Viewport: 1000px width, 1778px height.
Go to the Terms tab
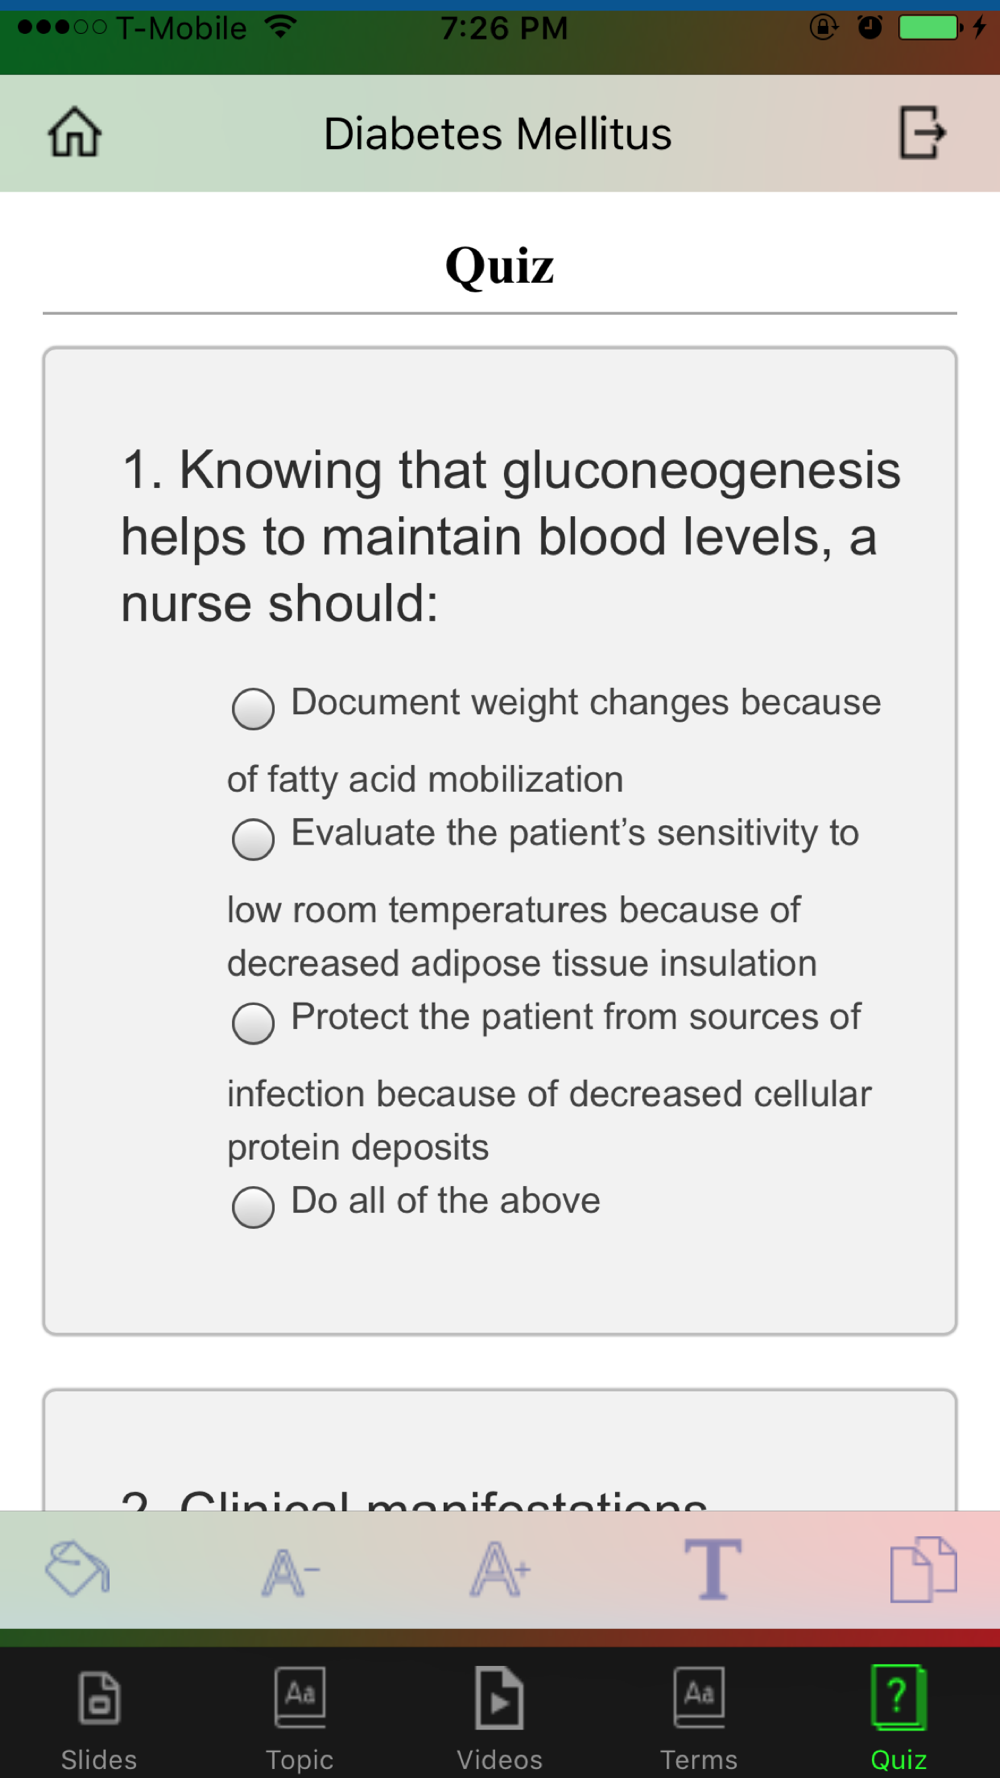click(x=699, y=1718)
